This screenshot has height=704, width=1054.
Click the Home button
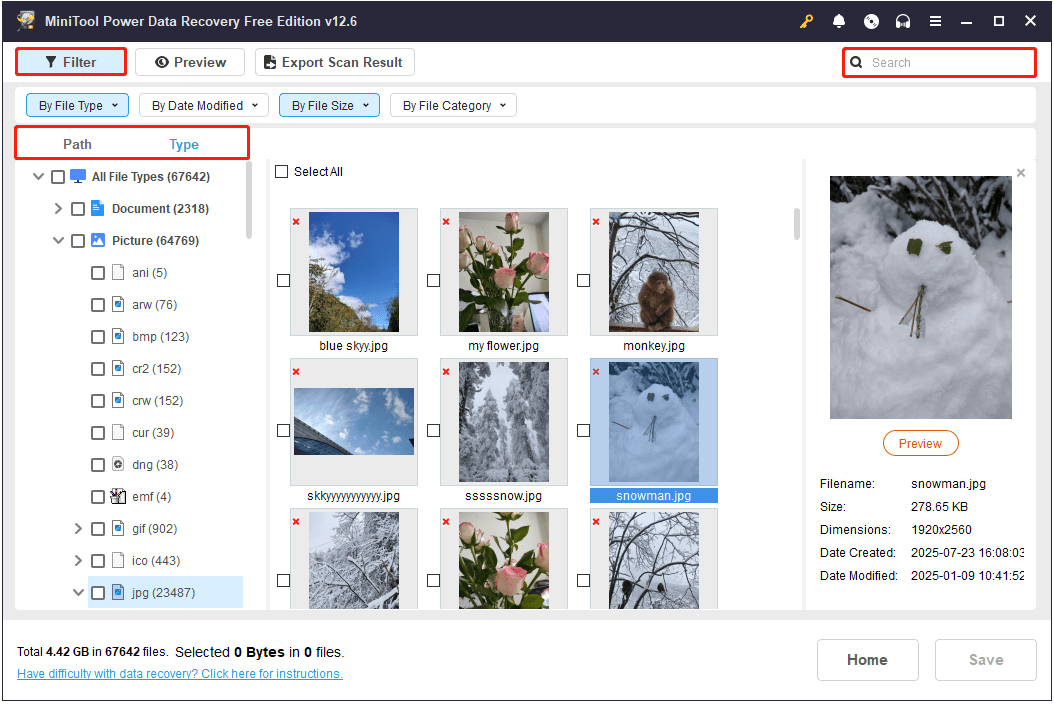(867, 660)
